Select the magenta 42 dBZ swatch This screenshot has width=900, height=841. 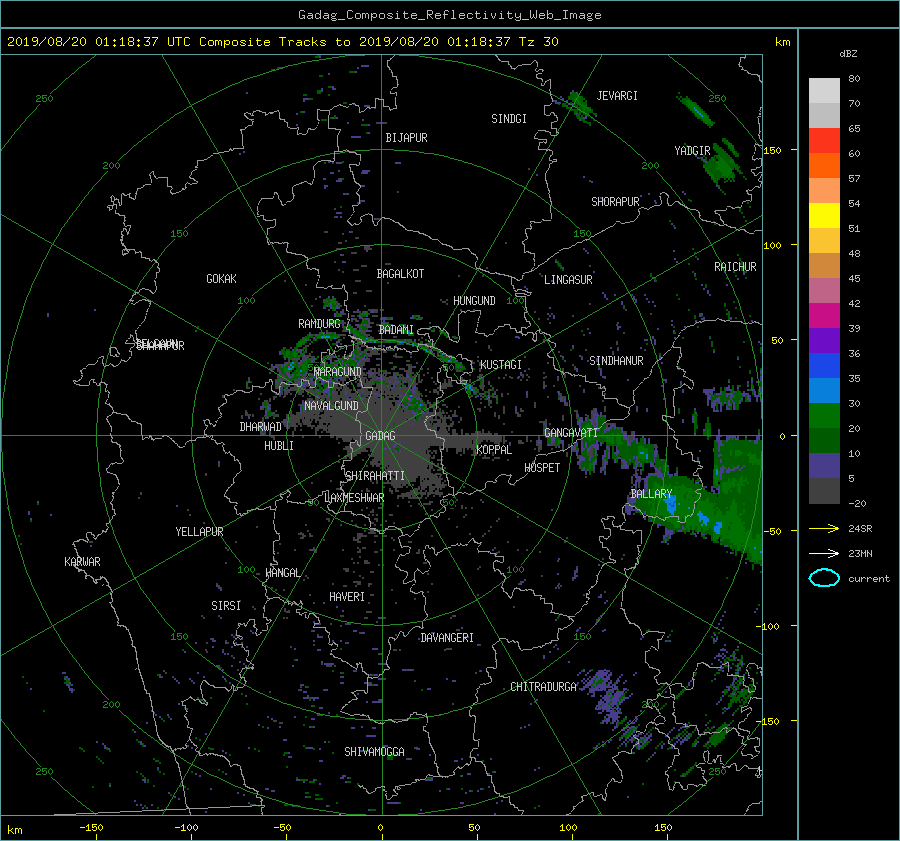[x=824, y=315]
